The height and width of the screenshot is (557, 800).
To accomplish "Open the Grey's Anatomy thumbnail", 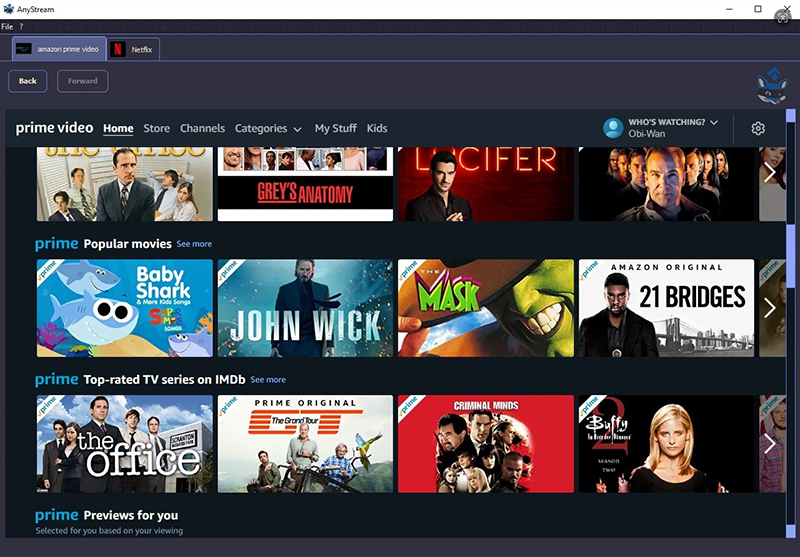I will coord(305,184).
